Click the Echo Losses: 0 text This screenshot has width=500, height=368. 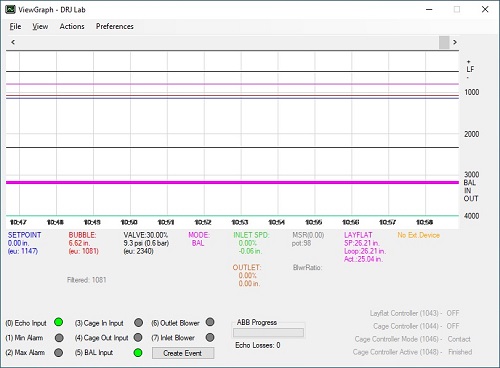click(x=258, y=345)
